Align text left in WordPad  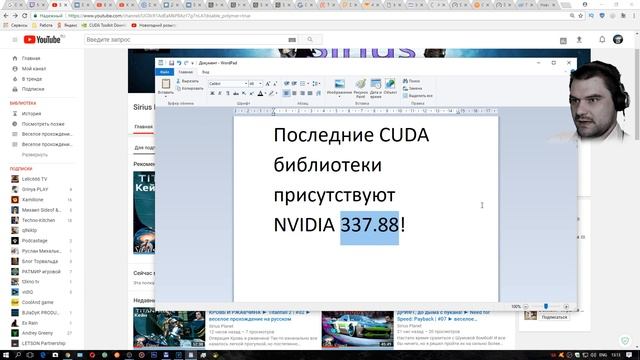(286, 93)
